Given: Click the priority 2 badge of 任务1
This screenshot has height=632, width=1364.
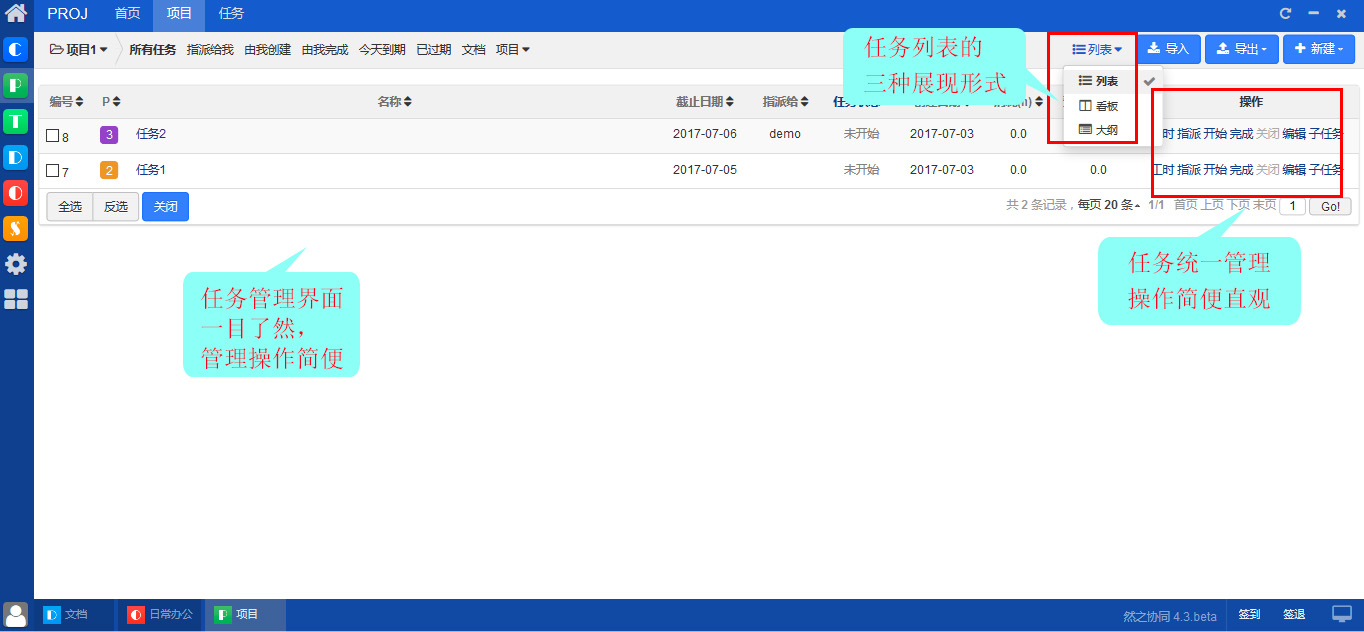Looking at the screenshot, I should pyautogui.click(x=109, y=170).
